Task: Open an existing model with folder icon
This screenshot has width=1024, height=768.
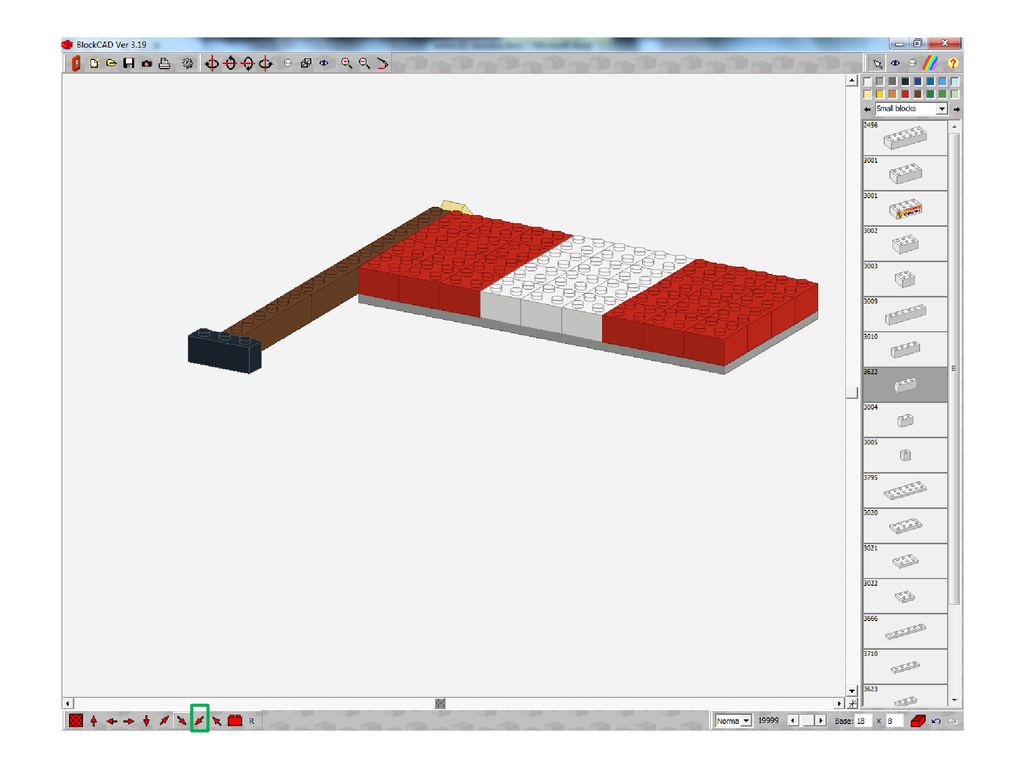Action: click(x=111, y=63)
